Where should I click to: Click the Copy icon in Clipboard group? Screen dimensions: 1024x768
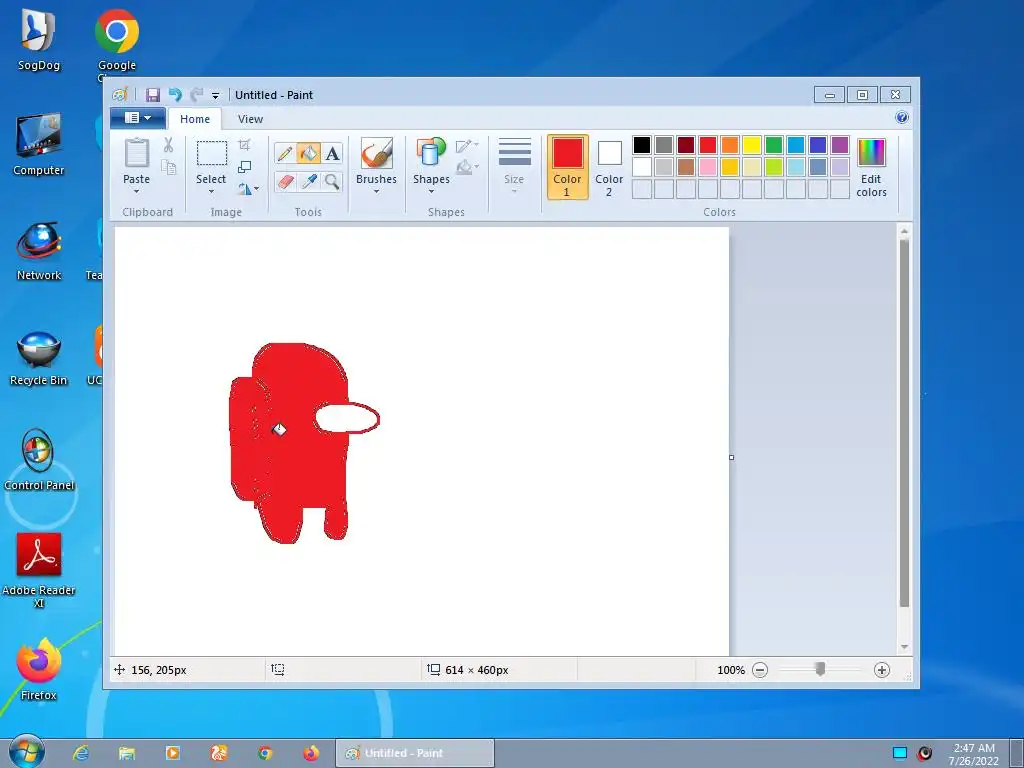pos(168,168)
